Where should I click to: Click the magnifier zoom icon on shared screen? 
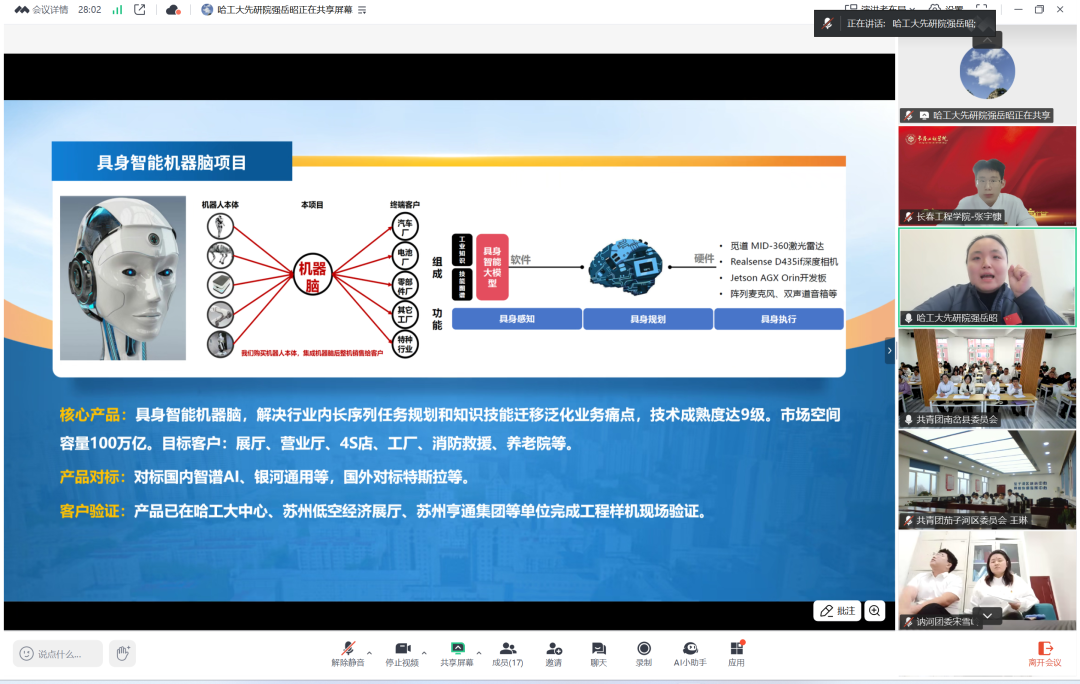point(875,610)
